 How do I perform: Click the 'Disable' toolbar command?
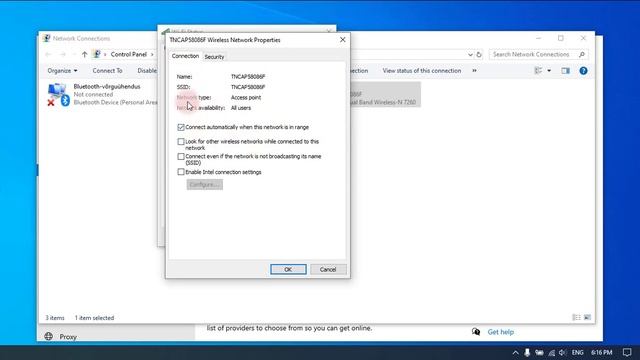pos(147,71)
